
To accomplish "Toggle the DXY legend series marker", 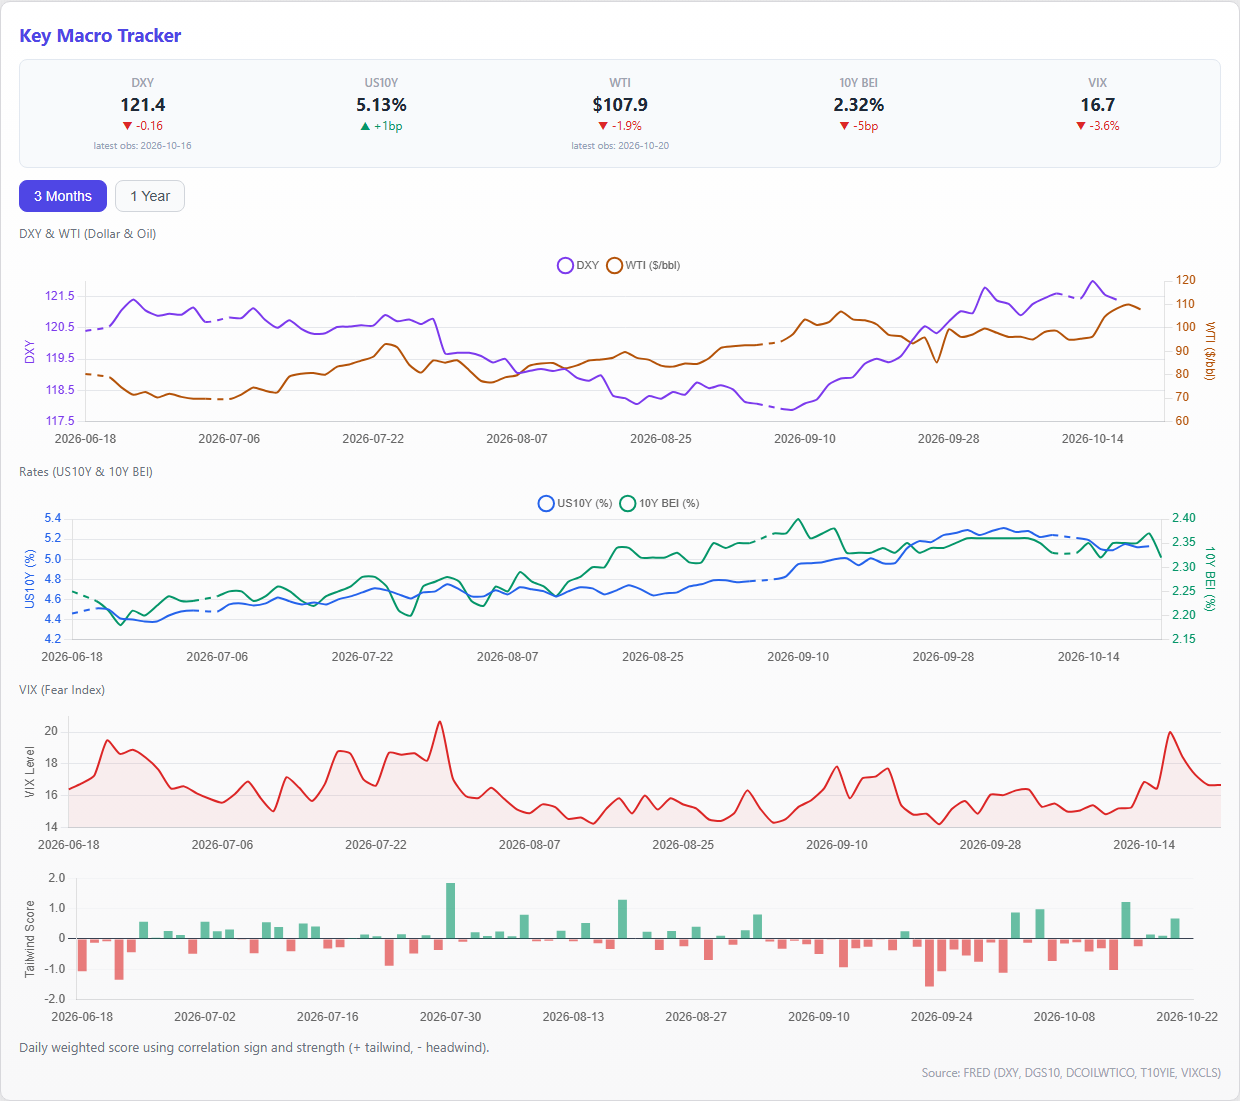I will 565,265.
